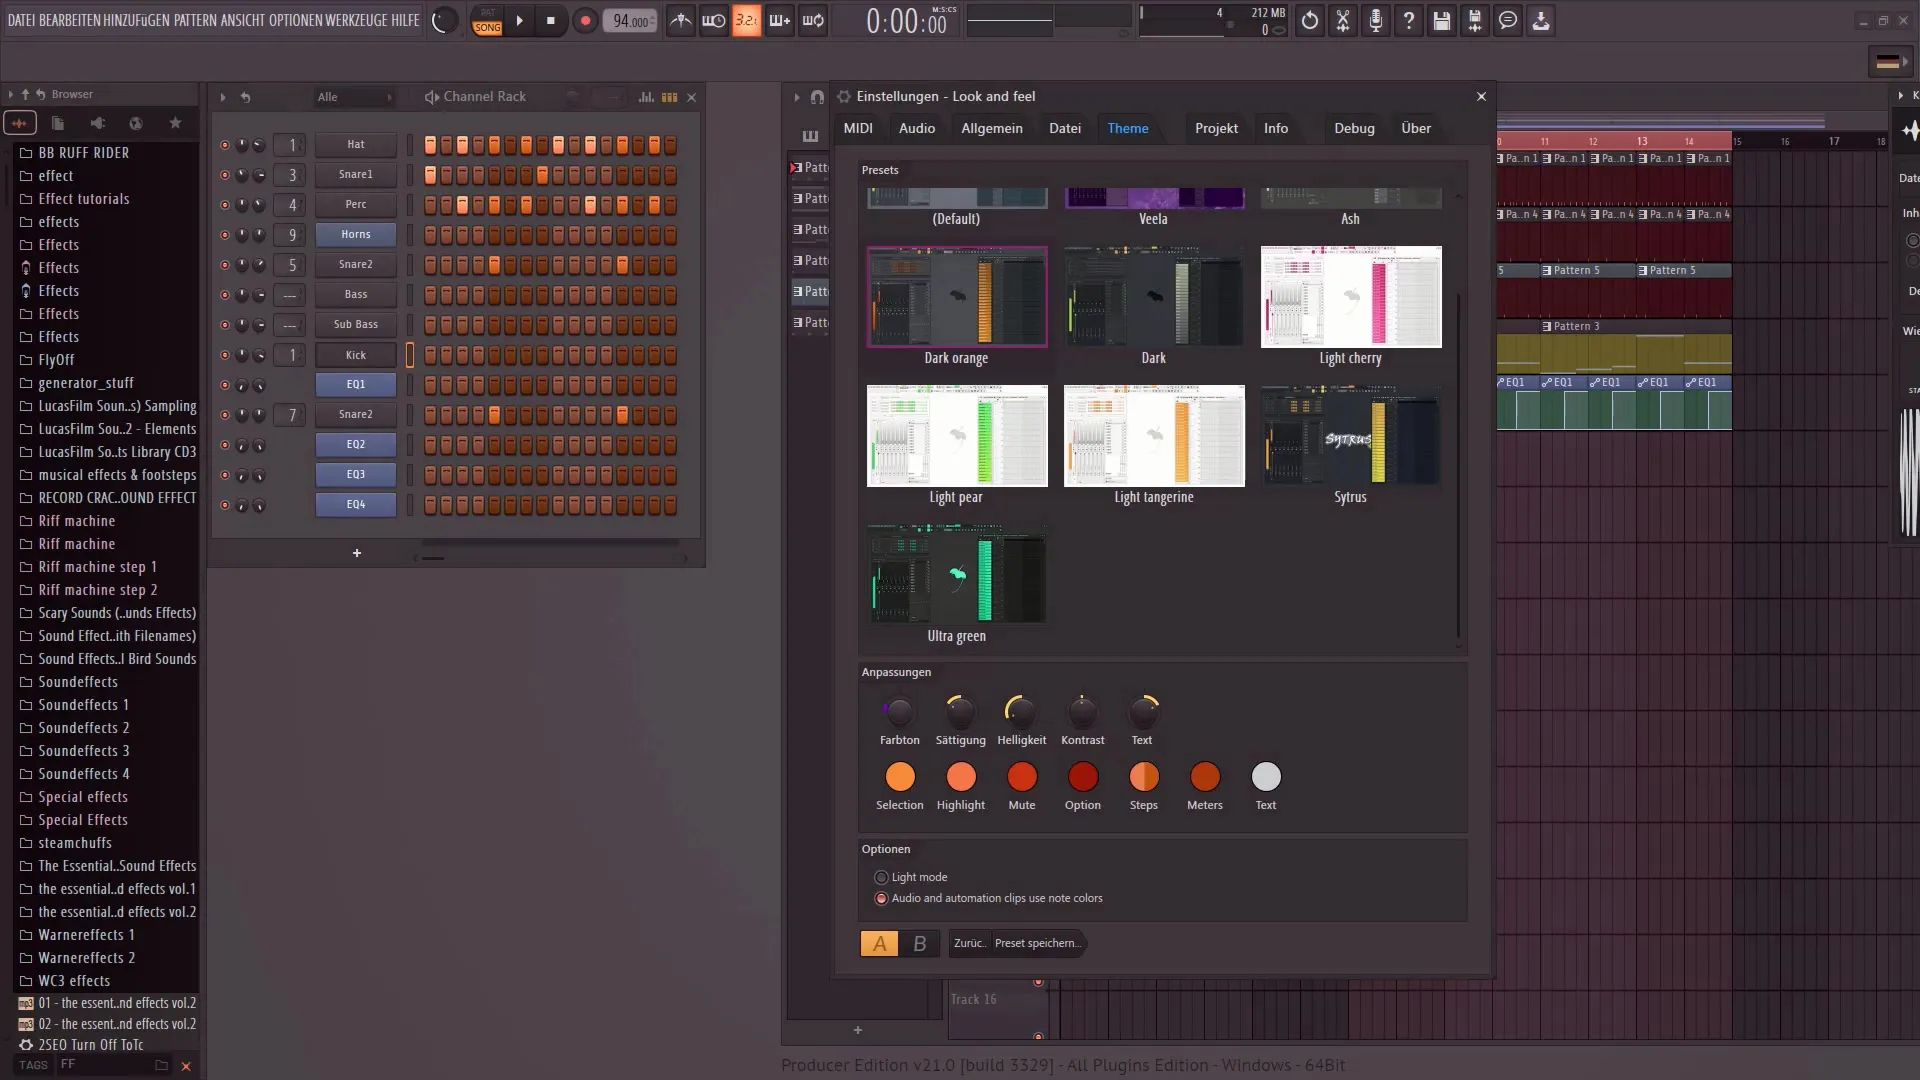Switch to the MIDI settings tab
1920x1080 pixels.
860,128
